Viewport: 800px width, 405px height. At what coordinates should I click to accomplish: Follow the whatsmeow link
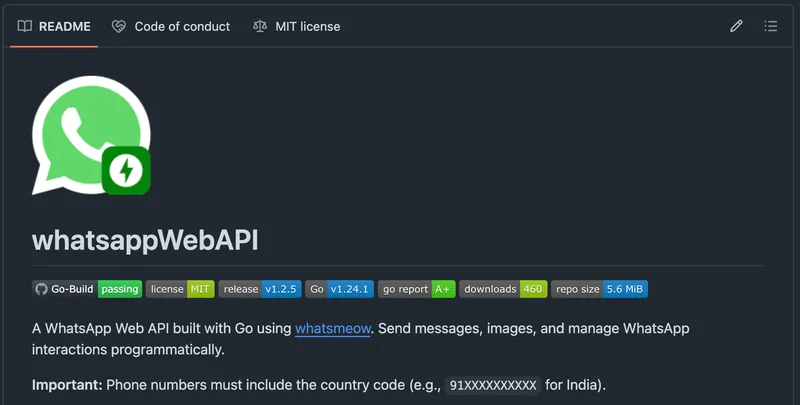[x=333, y=328]
